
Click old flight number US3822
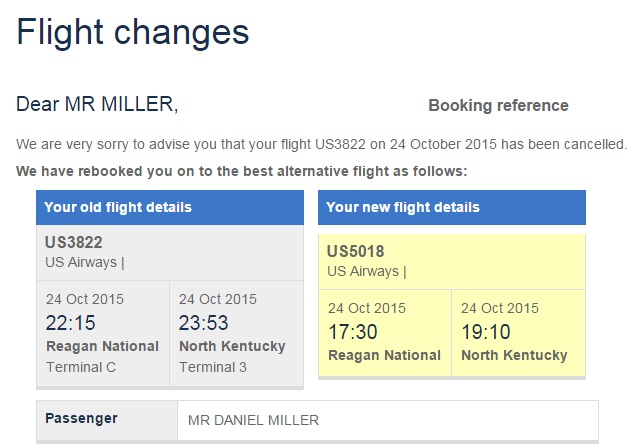pos(74,243)
